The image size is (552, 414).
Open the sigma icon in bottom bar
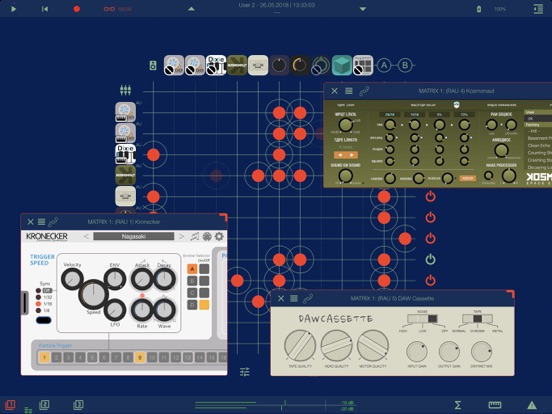click(458, 405)
